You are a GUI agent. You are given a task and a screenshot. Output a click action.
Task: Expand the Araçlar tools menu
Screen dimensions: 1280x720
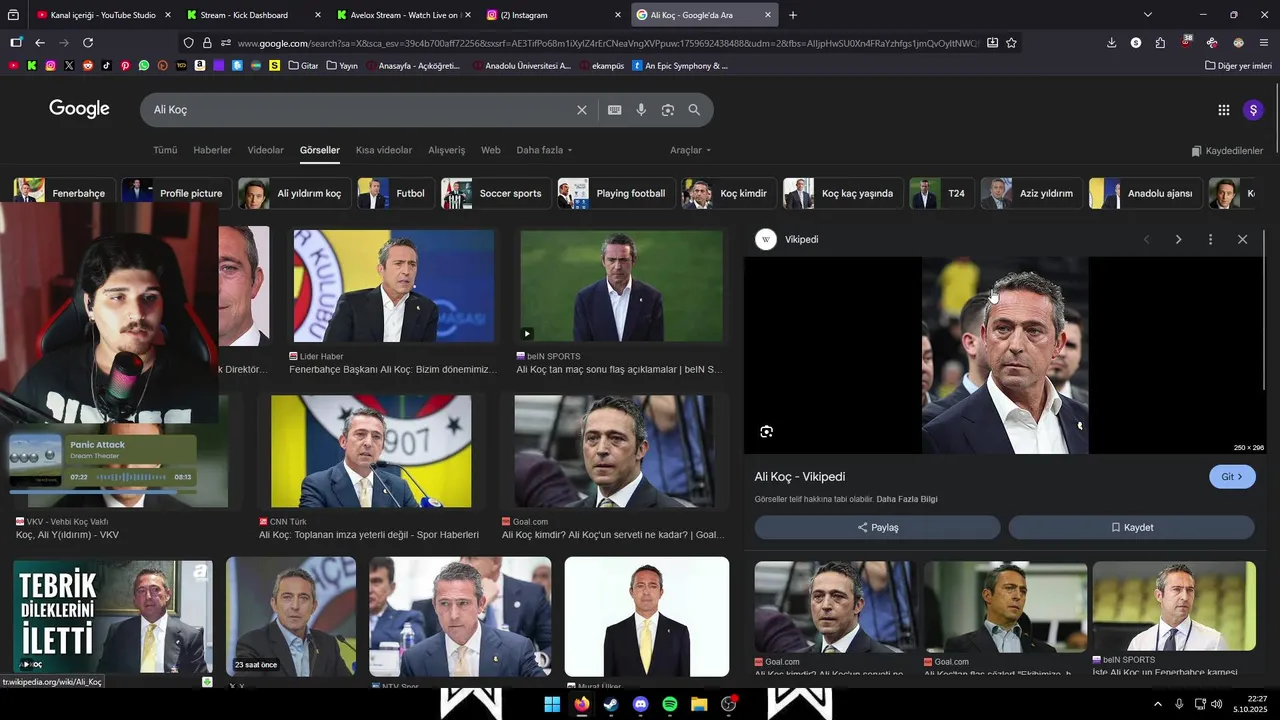(x=690, y=150)
